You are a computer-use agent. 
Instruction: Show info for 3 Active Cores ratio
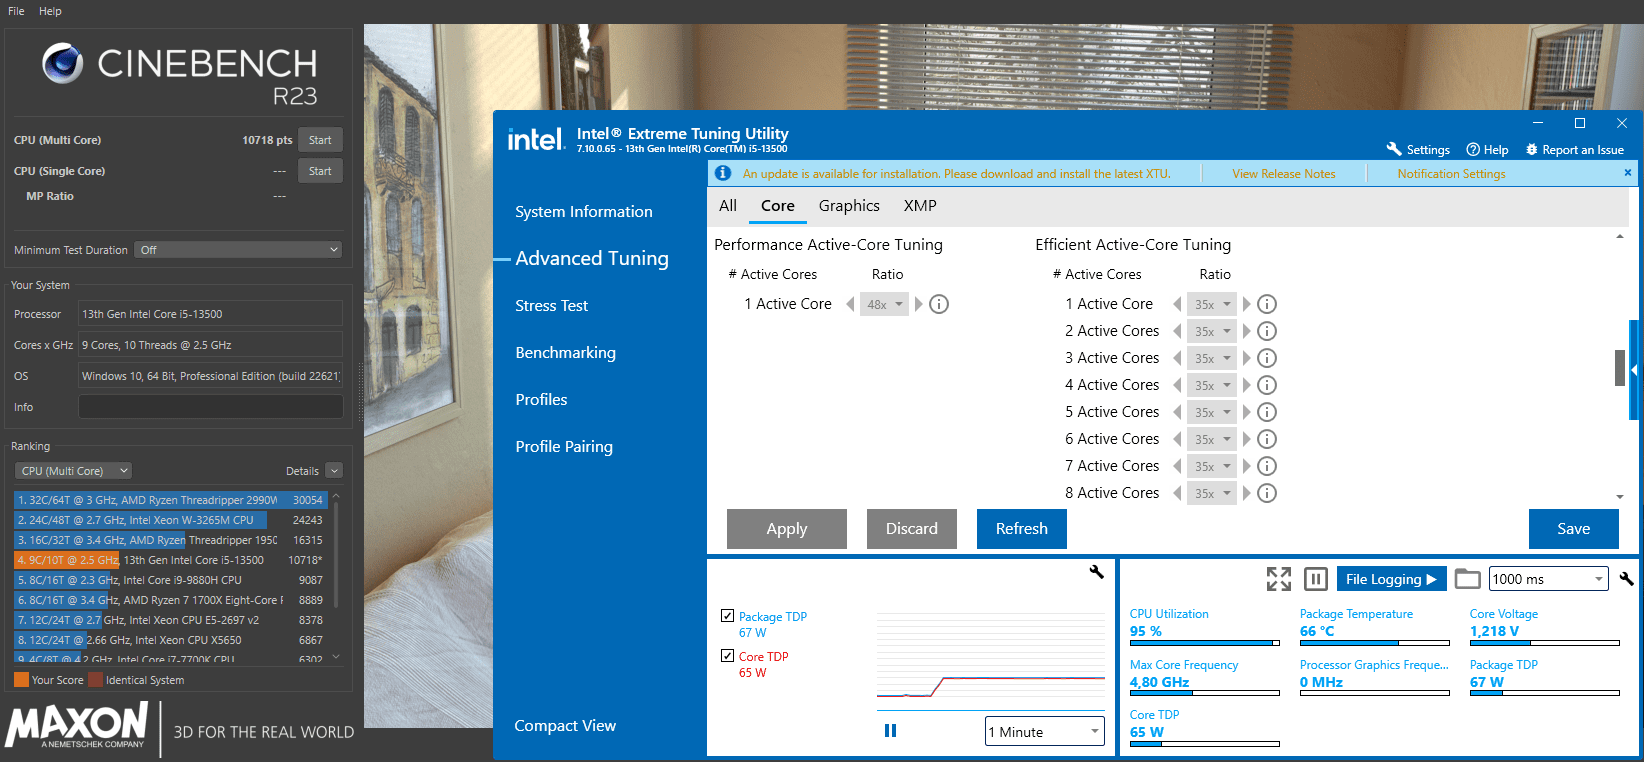click(1267, 358)
